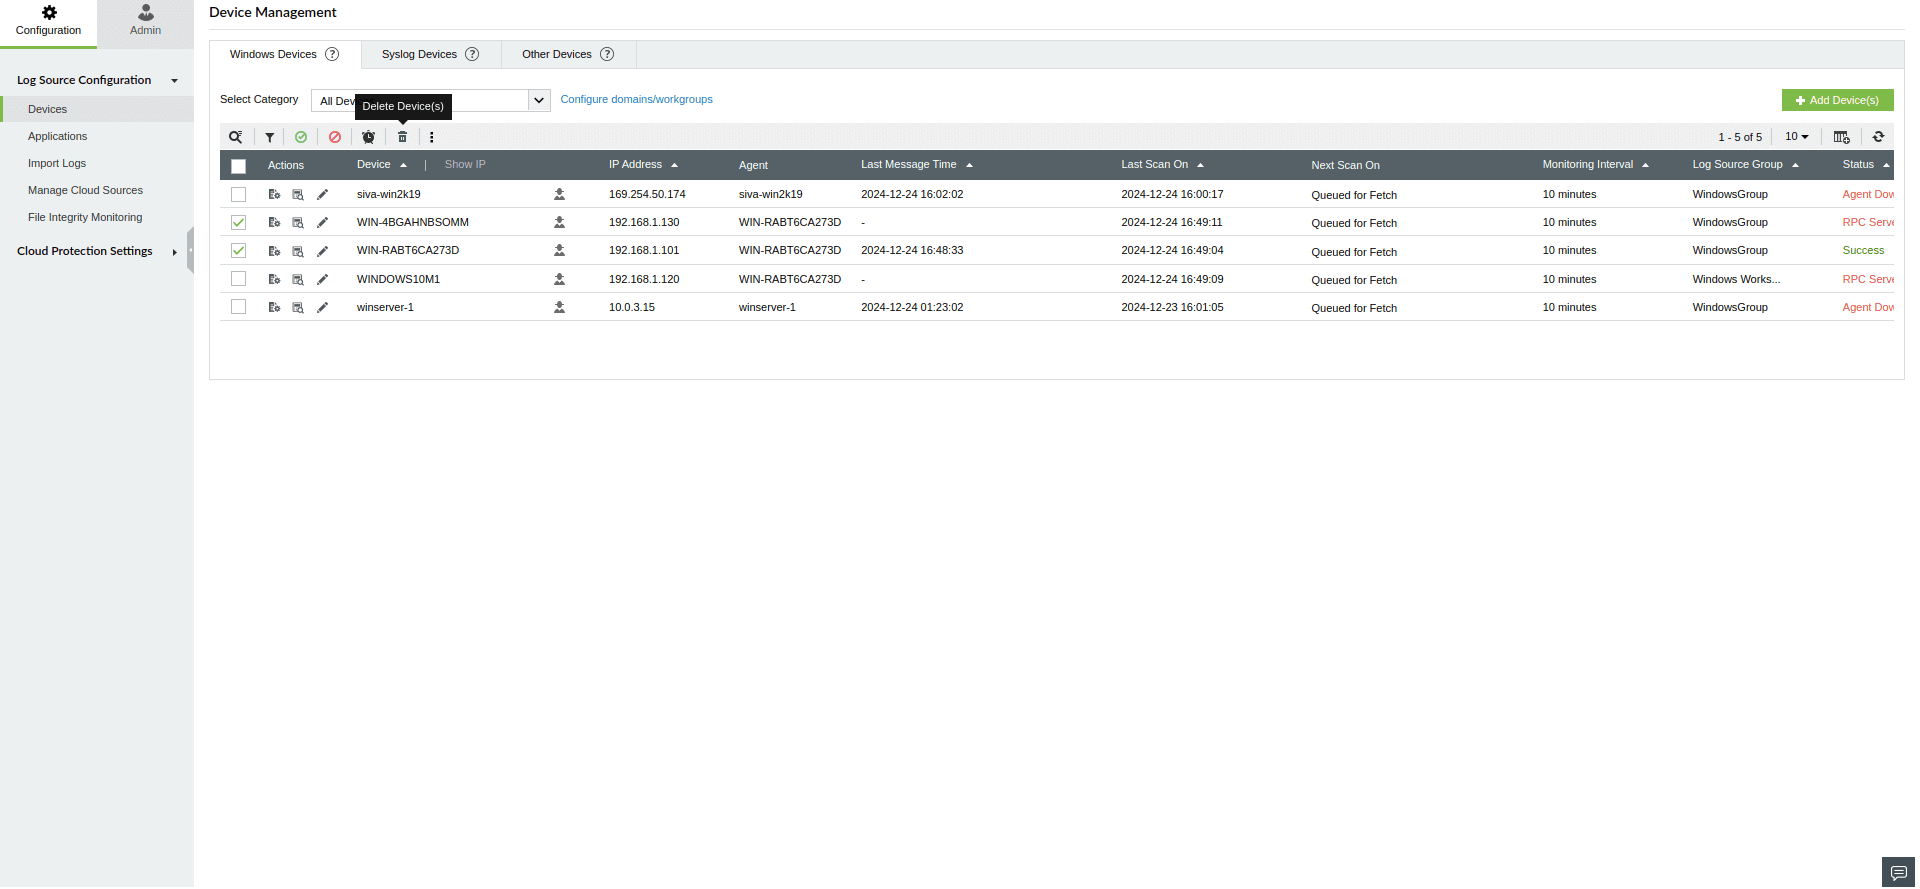Screen dimensions: 1920x889
Task: Edit the winserver-1 device with the pencil icon
Action: [322, 307]
